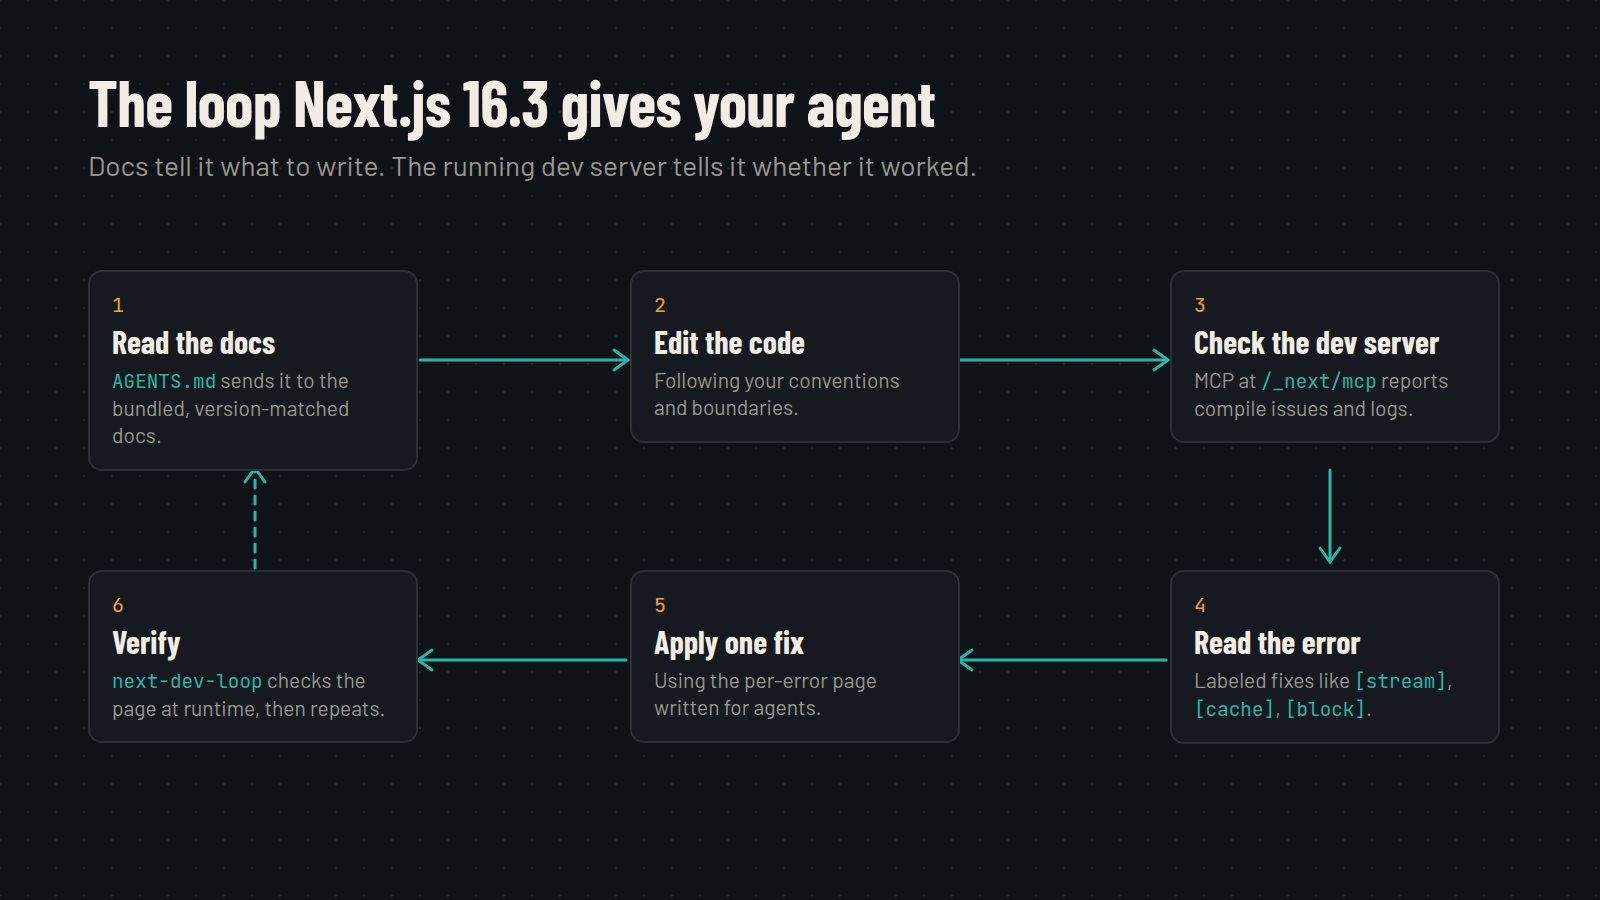Select the "Edit the code" card heading

(x=729, y=343)
